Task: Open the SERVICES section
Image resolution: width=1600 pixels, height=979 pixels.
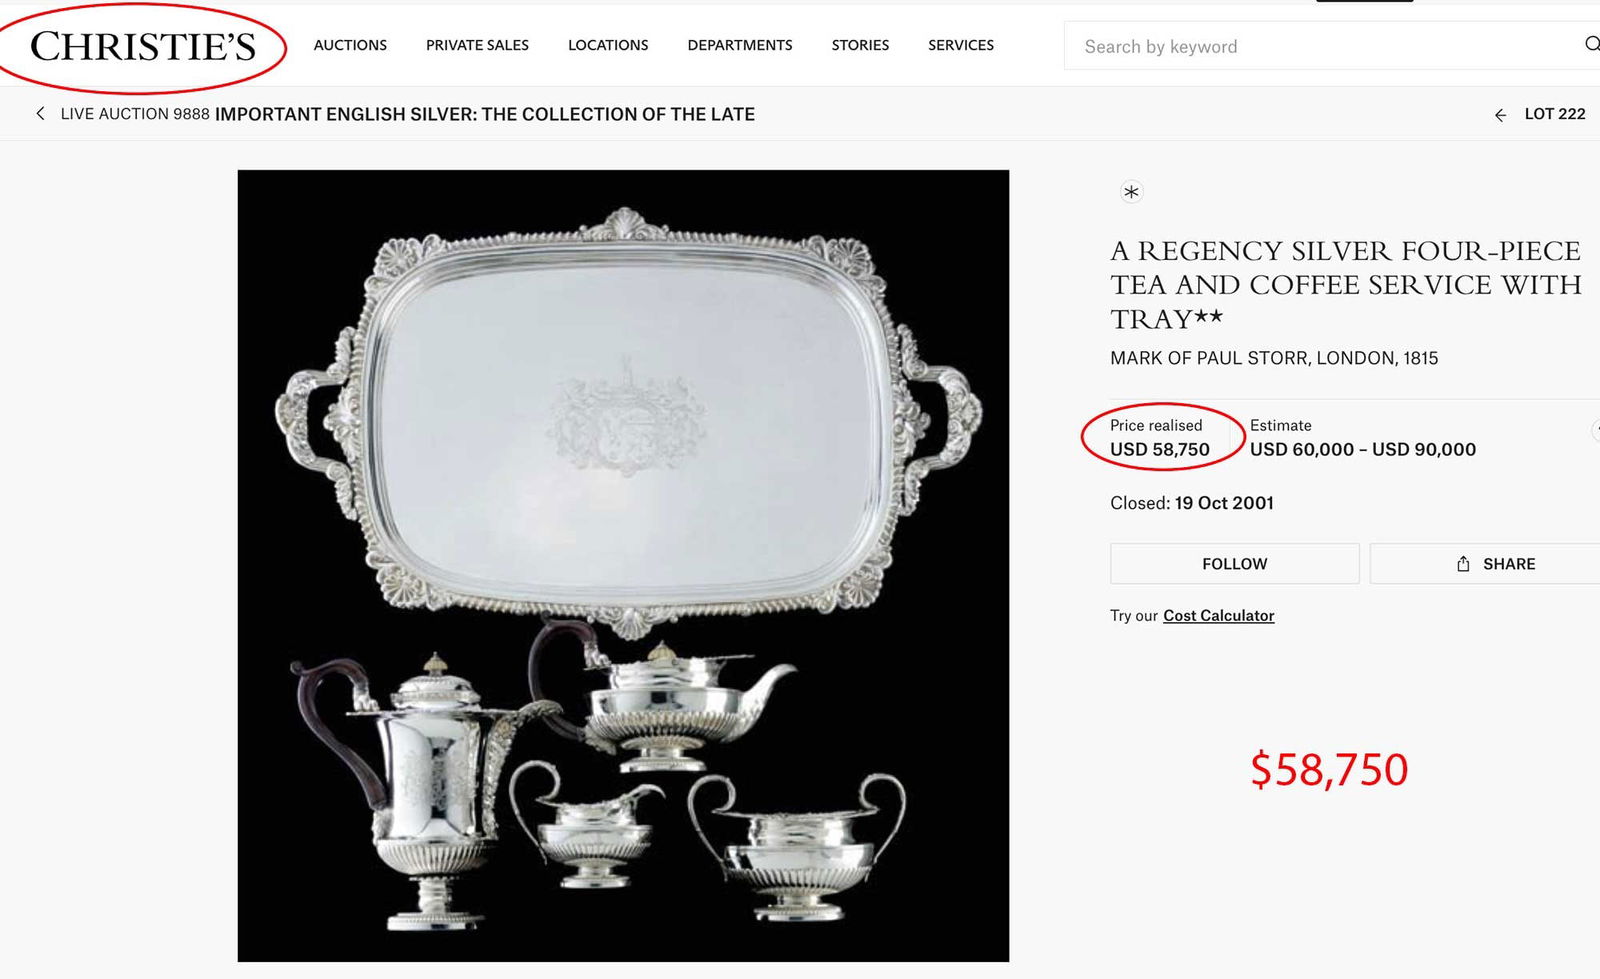Action: click(x=961, y=45)
